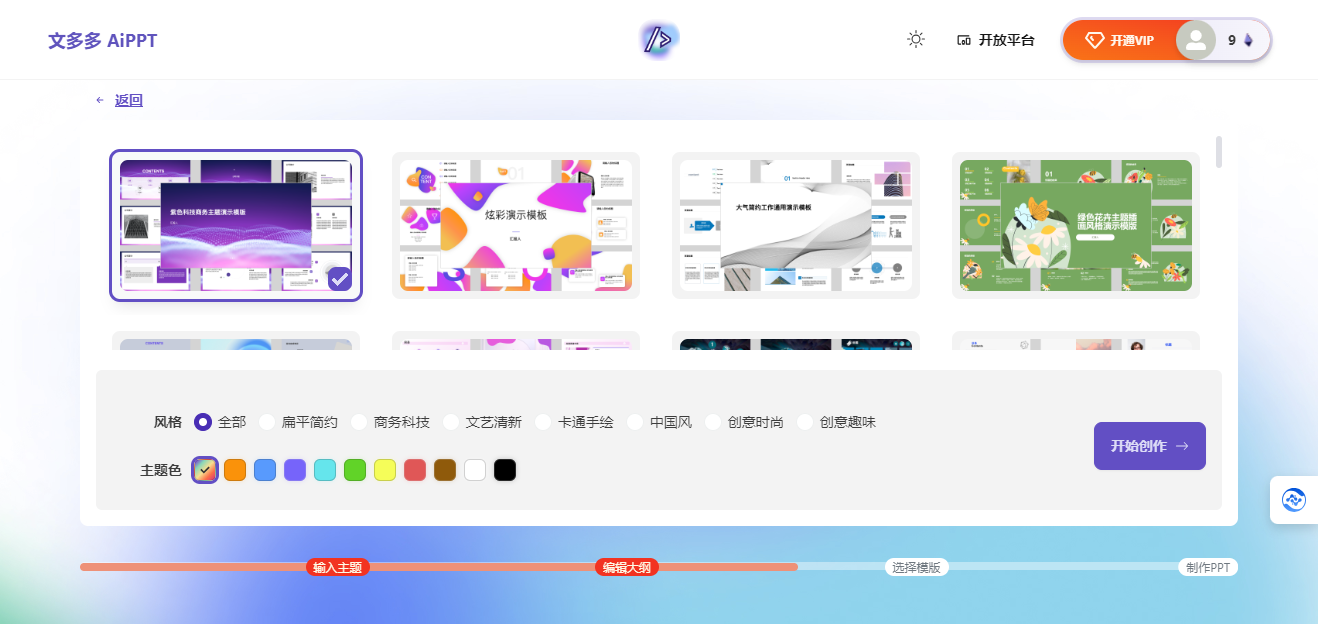This screenshot has width=1318, height=624.
Task: Click the 返回 link
Action: 129,100
